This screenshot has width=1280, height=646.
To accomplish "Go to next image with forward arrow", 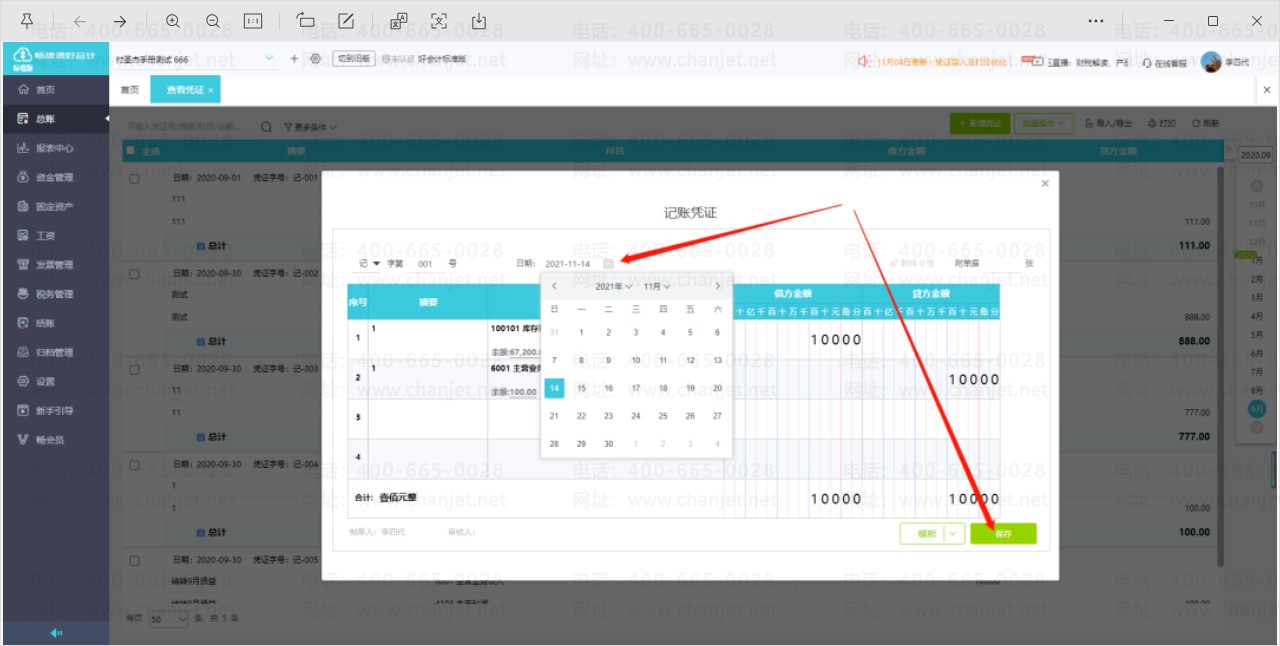I will (x=120, y=20).
